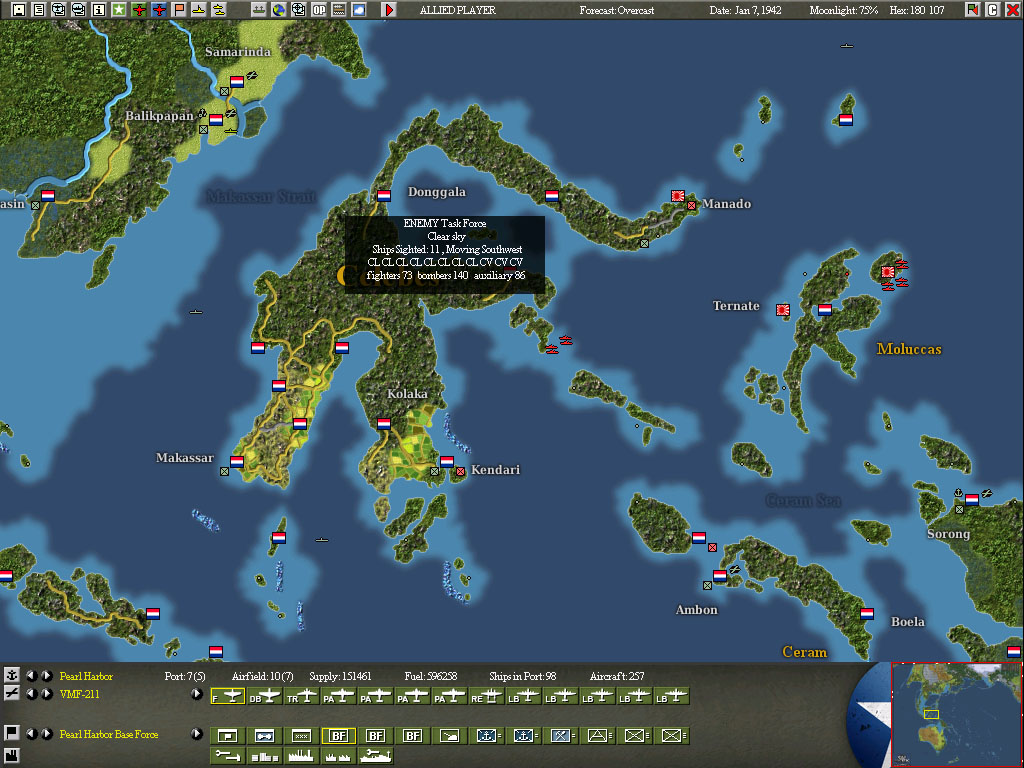Screen dimensions: 1024x768
Task: Click the anchor icon beside Pearl Harbor
Action: point(12,675)
